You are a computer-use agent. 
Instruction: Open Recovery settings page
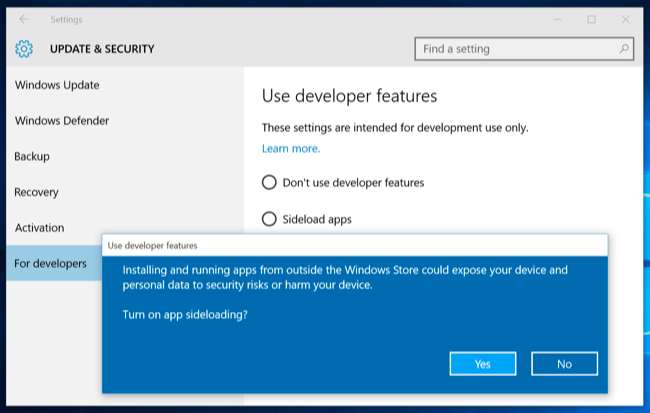(x=36, y=192)
